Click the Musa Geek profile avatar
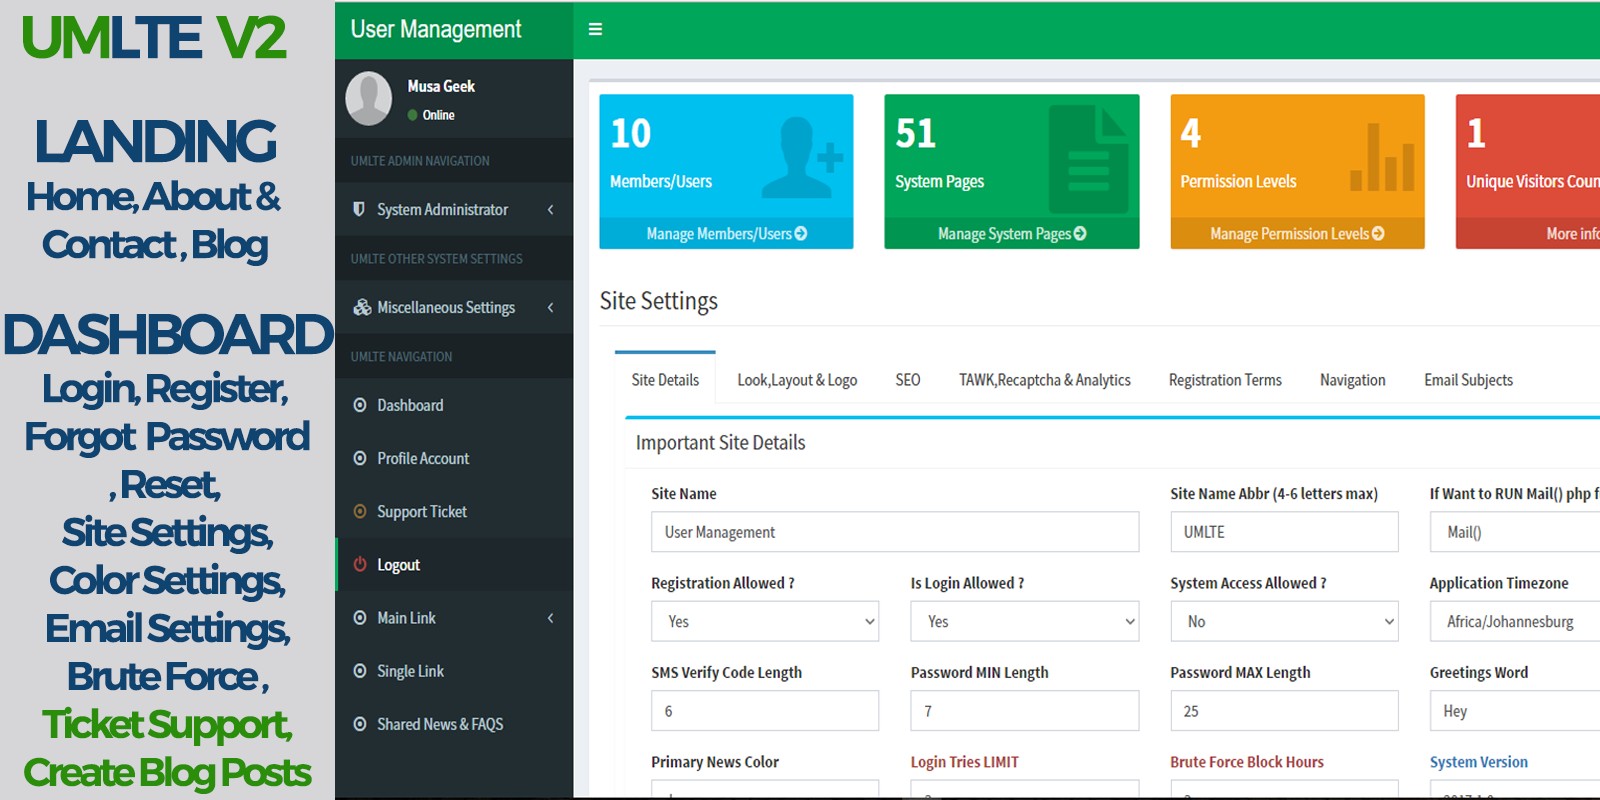1600x800 pixels. [368, 98]
